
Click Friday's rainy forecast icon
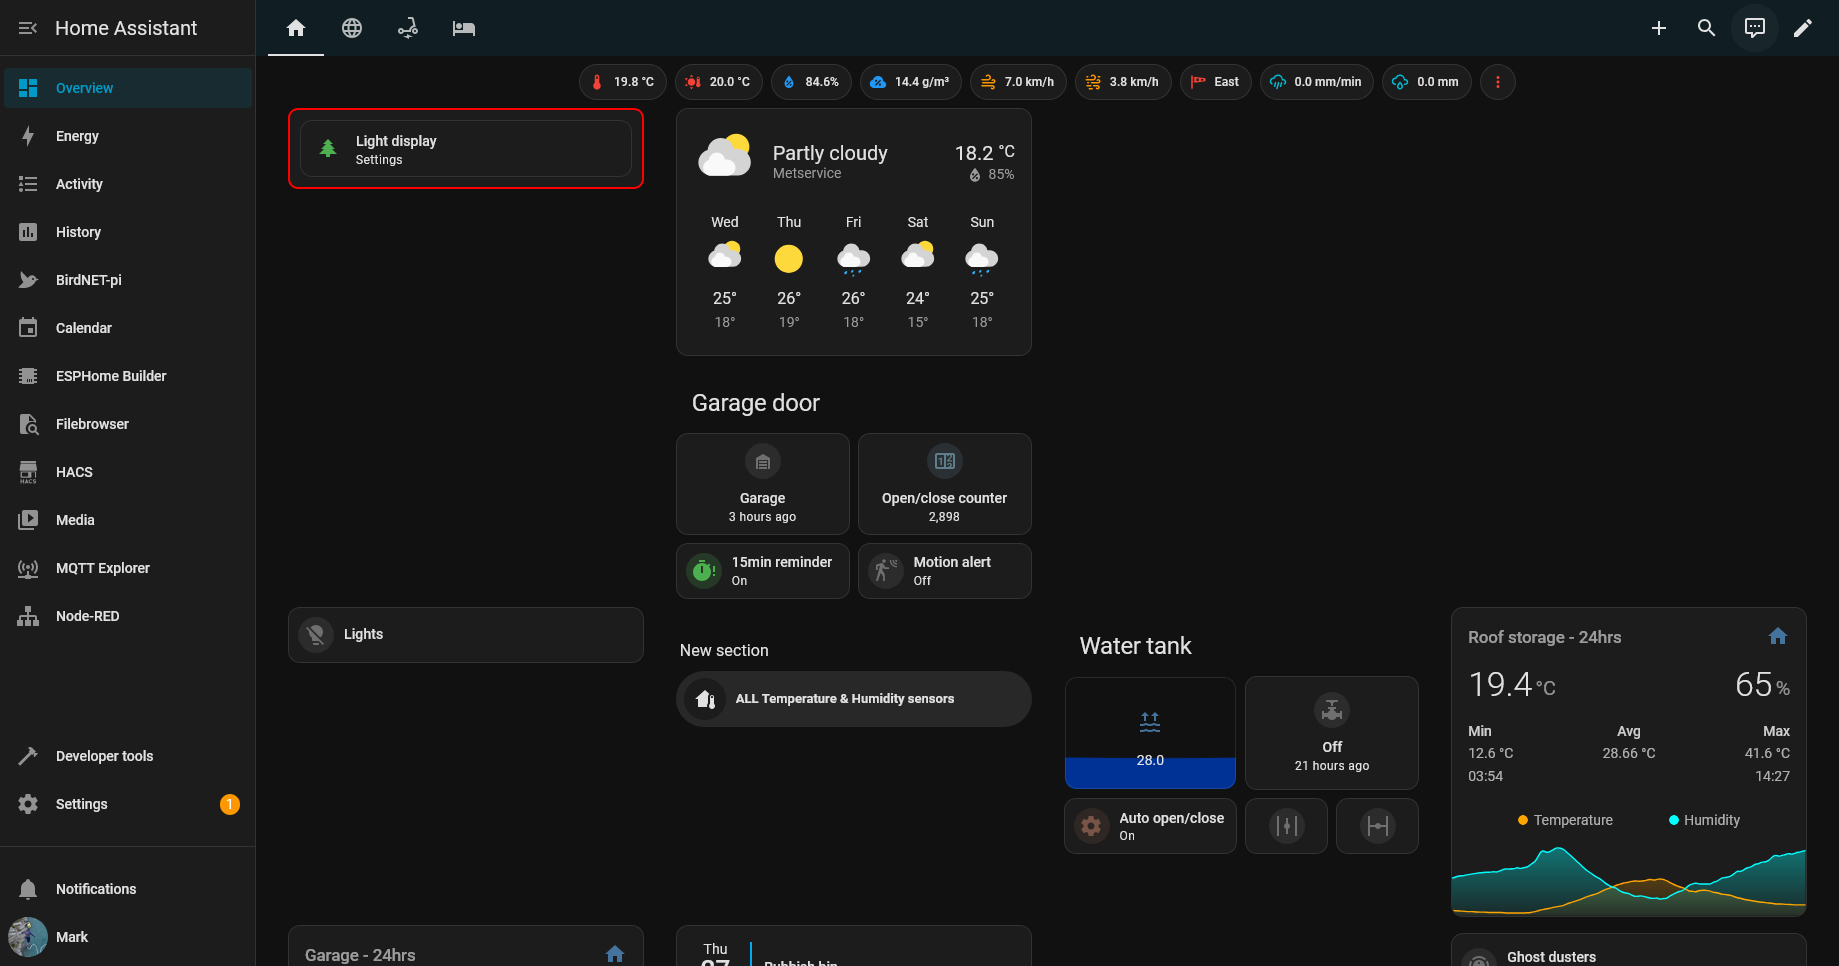tap(853, 259)
